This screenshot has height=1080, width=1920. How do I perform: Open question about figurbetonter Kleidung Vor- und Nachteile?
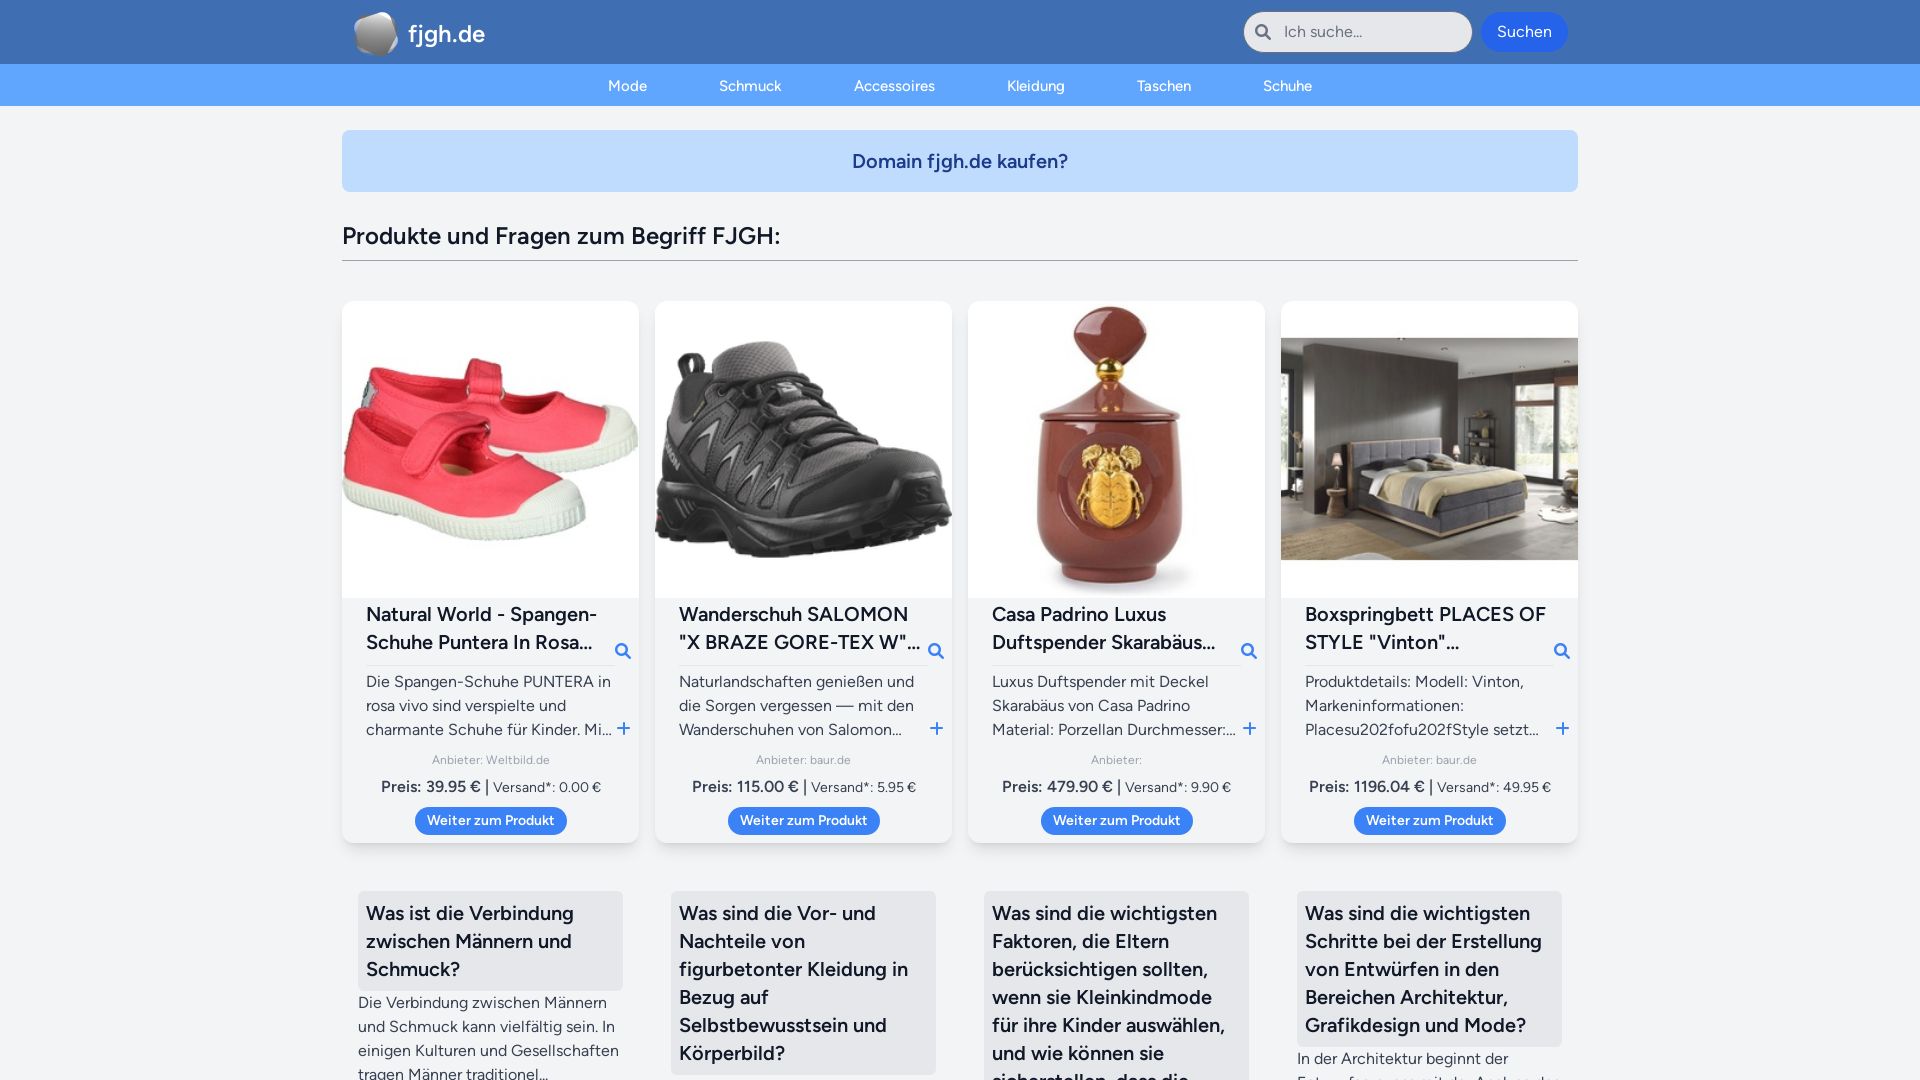(x=803, y=983)
